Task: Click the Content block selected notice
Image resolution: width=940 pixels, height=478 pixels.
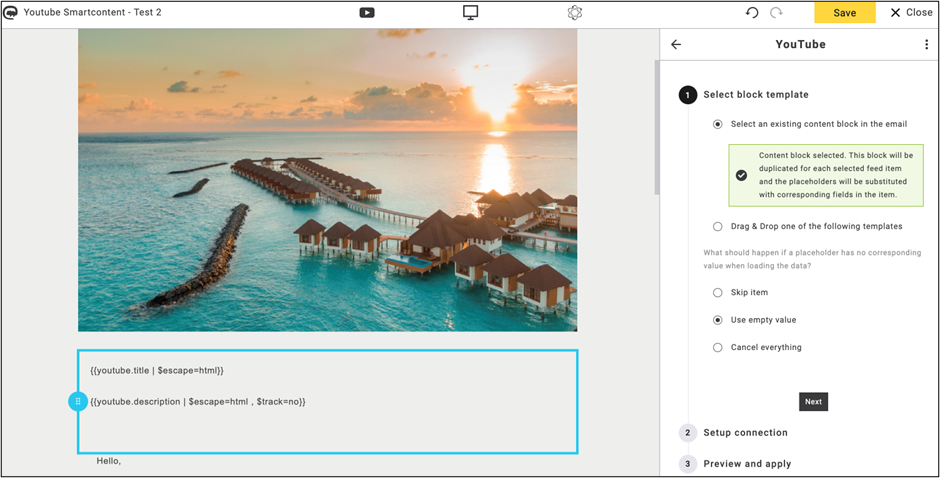Action: (x=826, y=175)
